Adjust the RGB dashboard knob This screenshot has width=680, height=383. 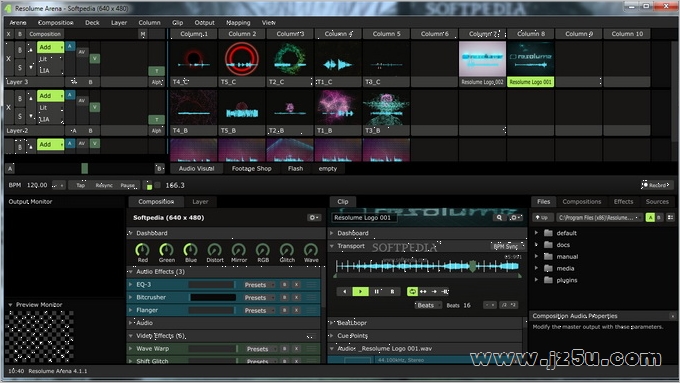click(263, 250)
